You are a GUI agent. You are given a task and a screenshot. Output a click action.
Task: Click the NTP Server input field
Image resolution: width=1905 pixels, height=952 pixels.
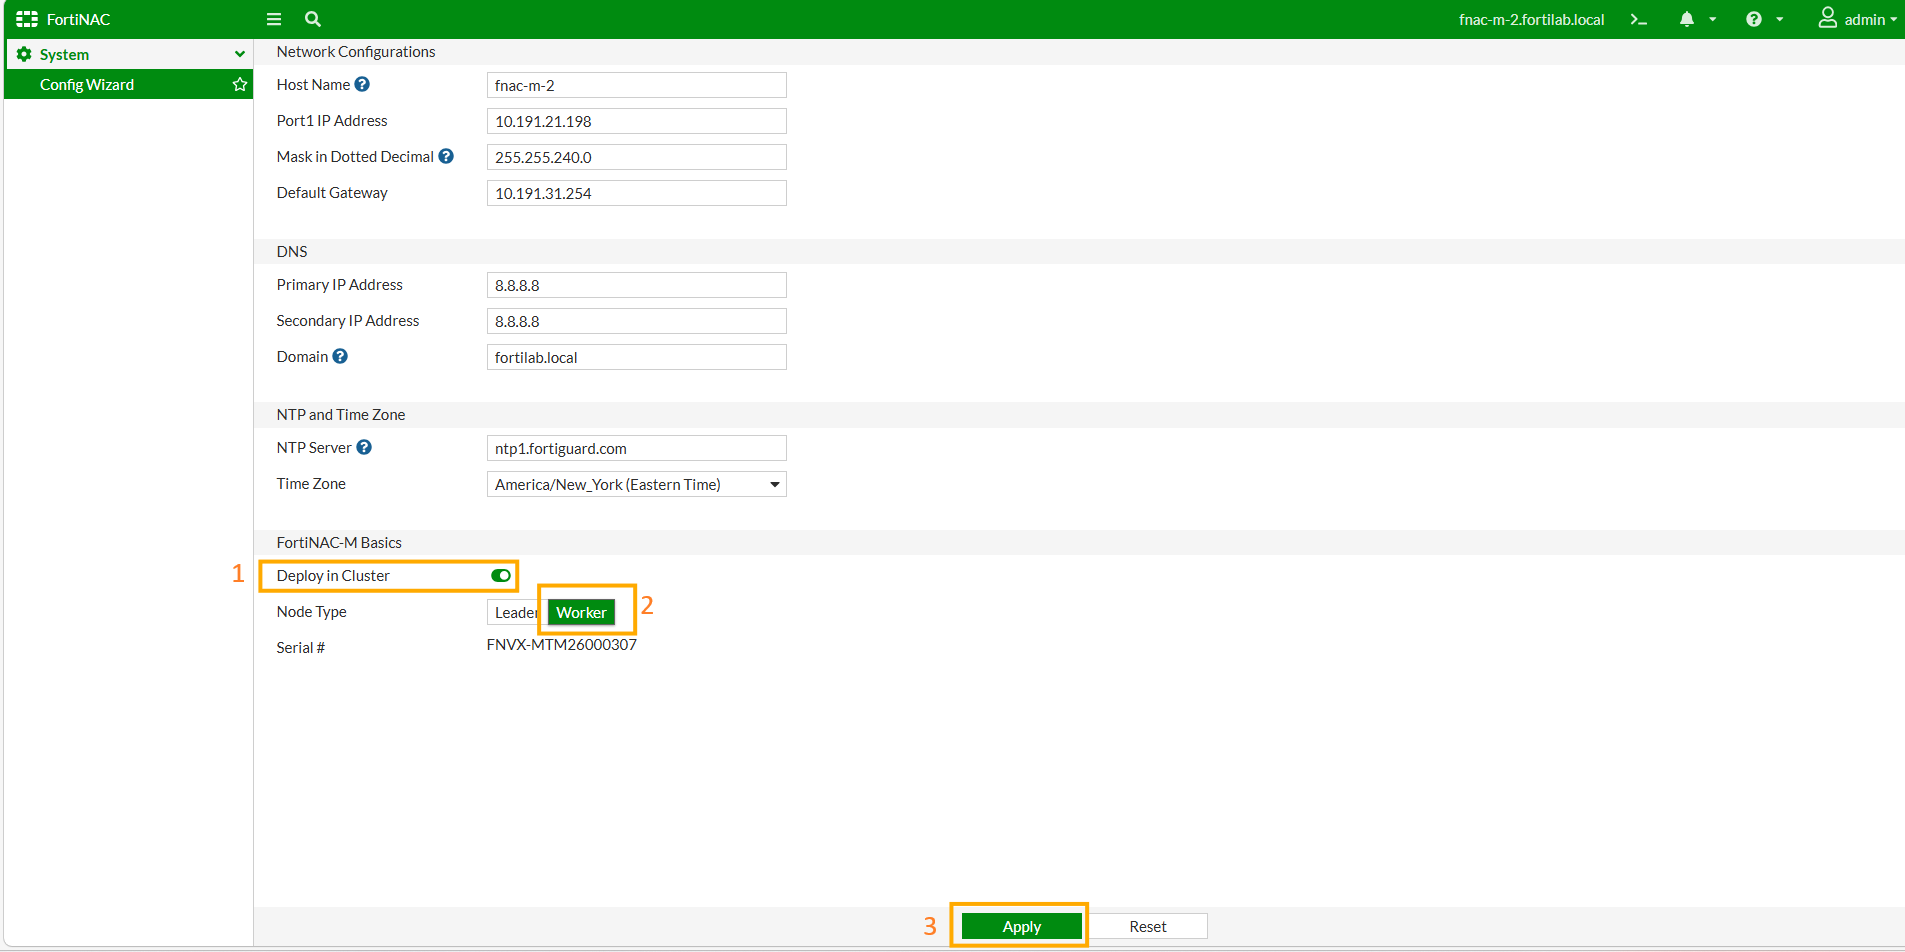[636, 448]
